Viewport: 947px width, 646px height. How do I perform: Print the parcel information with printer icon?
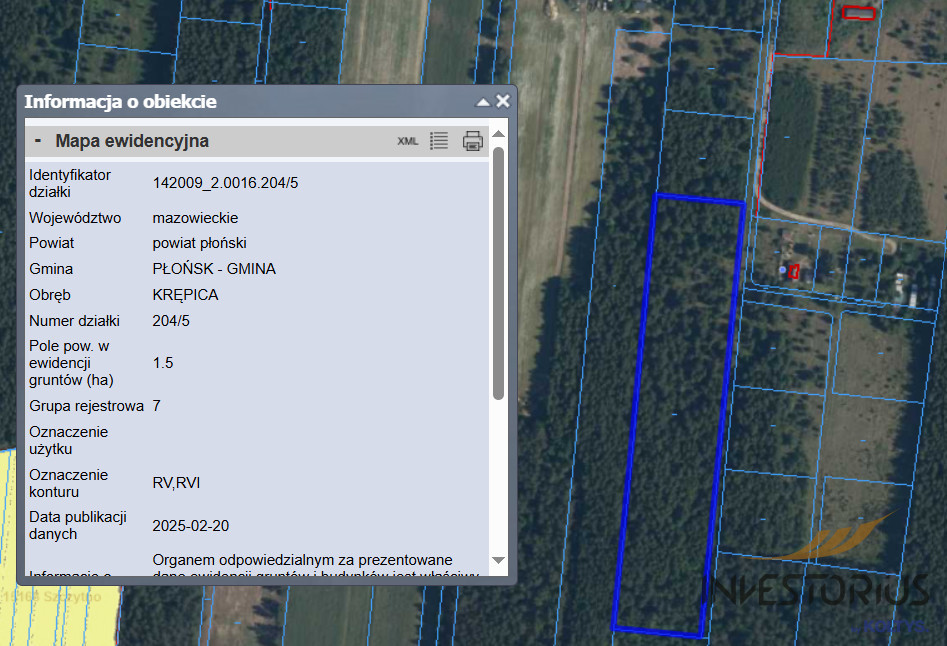473,141
